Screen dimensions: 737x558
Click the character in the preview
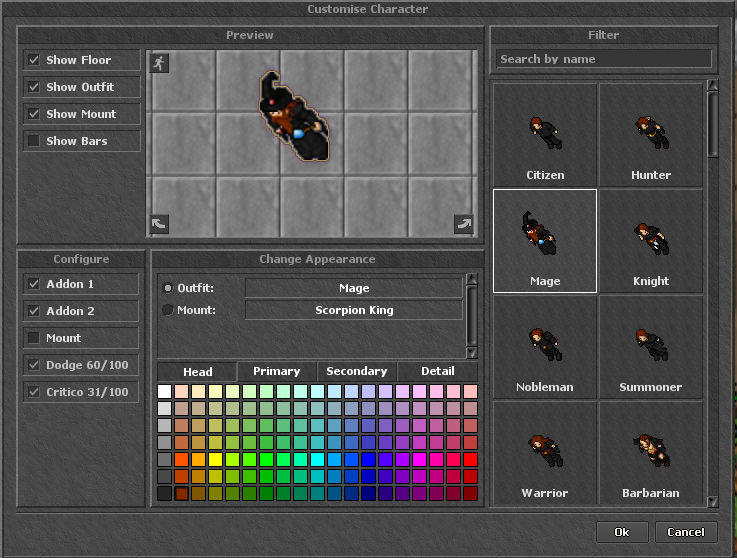click(x=293, y=118)
